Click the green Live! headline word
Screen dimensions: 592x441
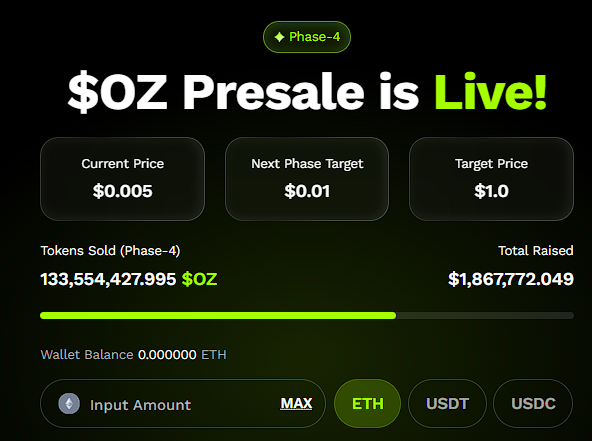point(490,92)
